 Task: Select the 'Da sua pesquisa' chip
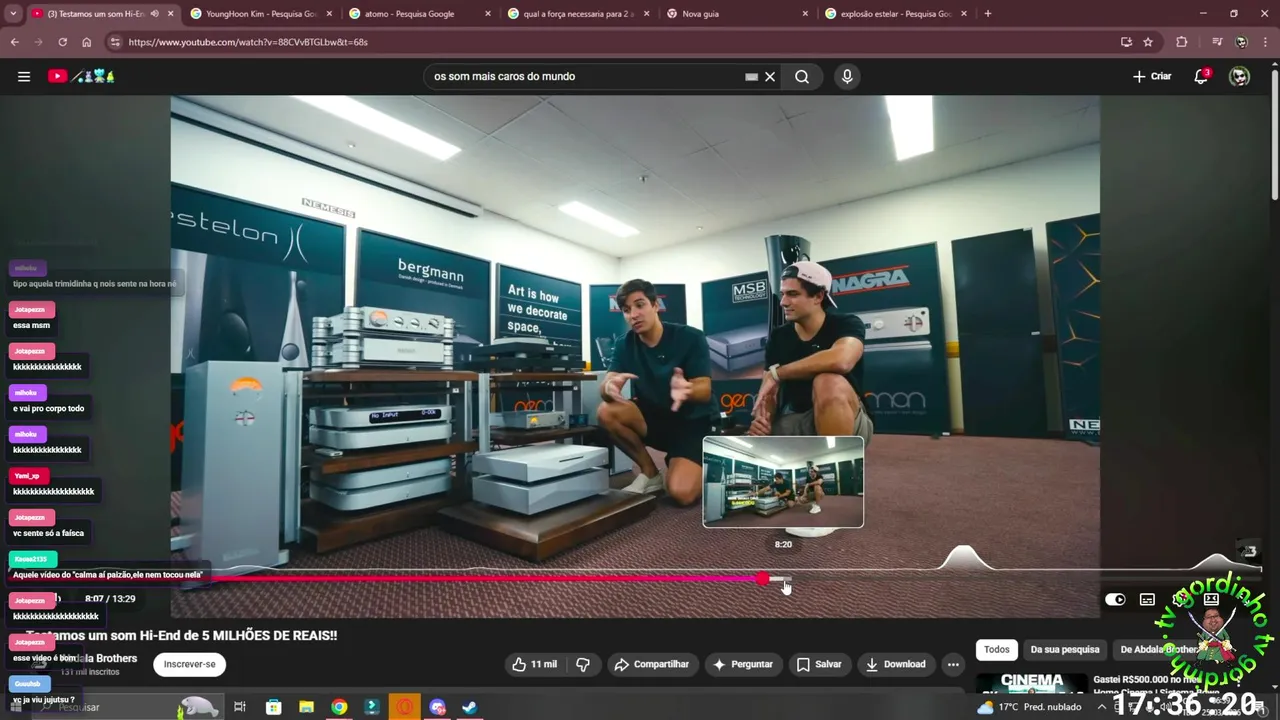tap(1065, 650)
